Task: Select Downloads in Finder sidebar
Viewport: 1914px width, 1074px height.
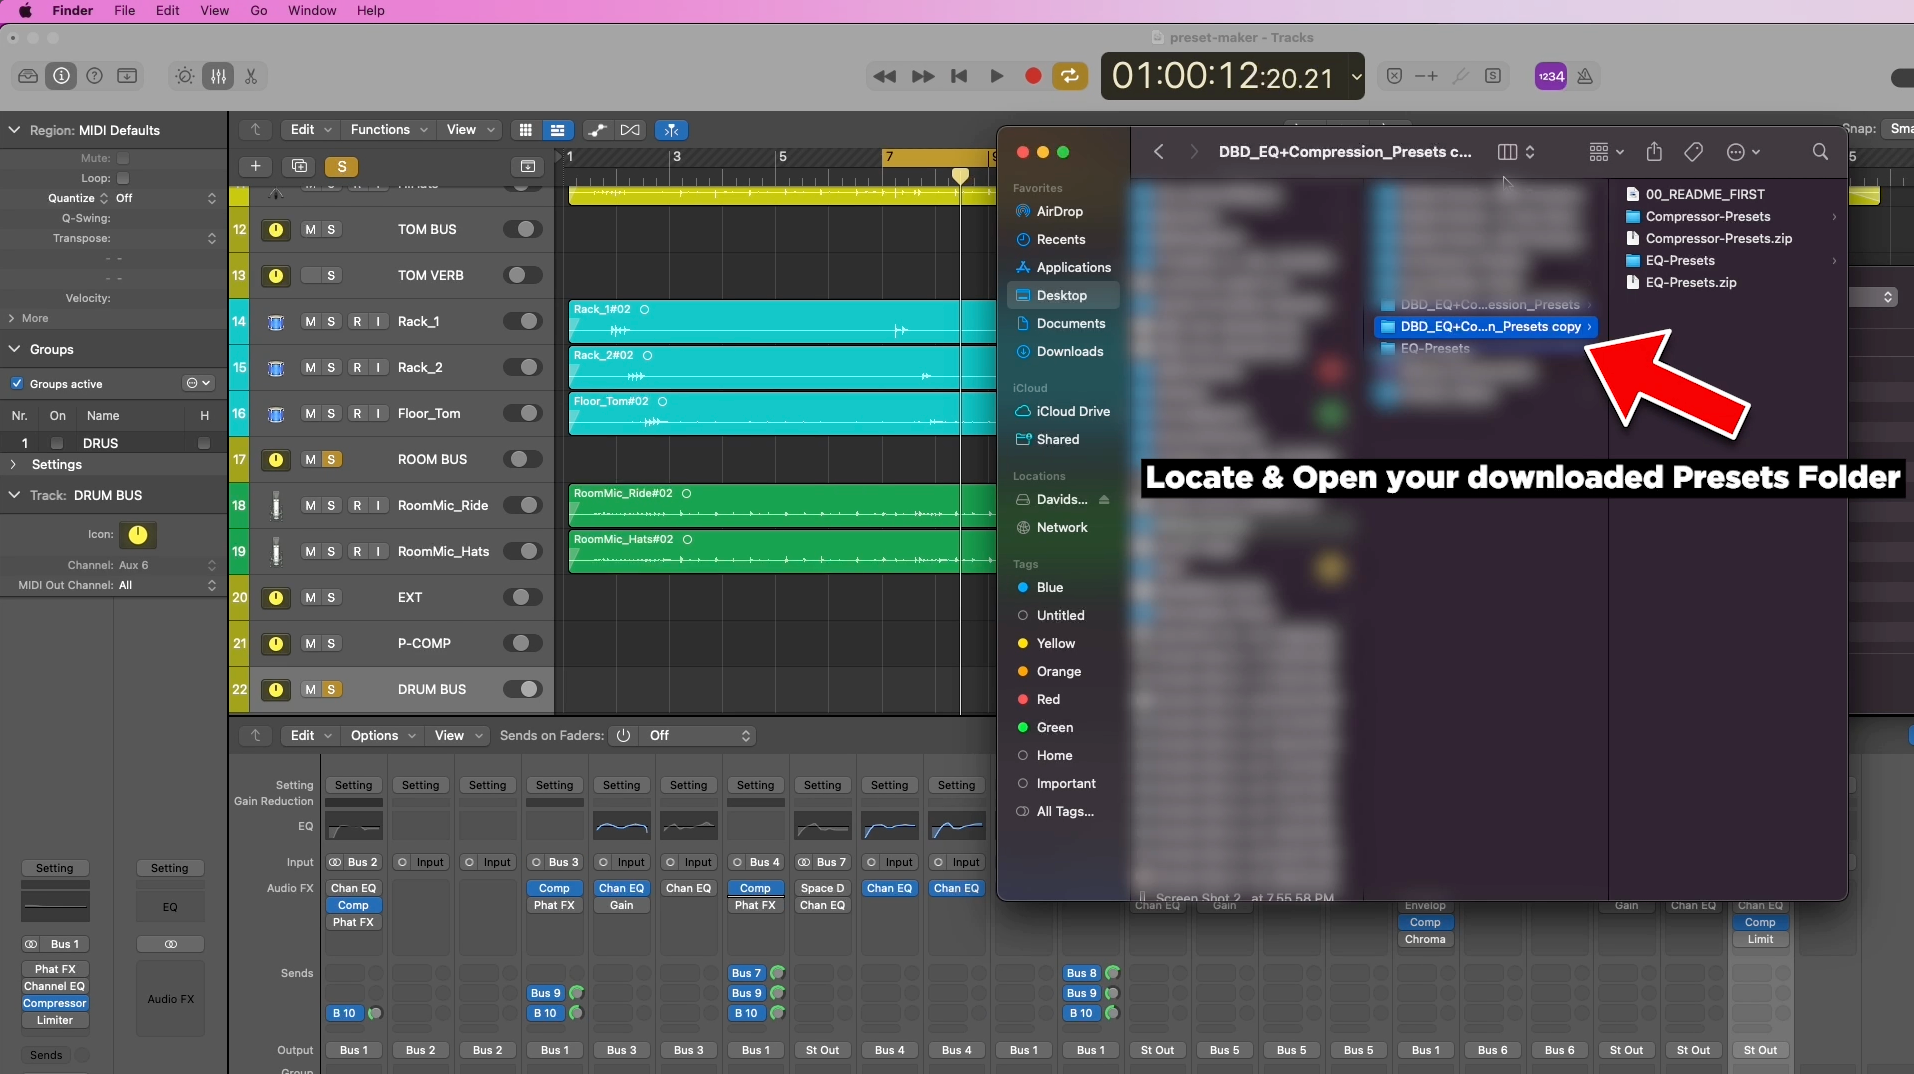Action: 1069,352
